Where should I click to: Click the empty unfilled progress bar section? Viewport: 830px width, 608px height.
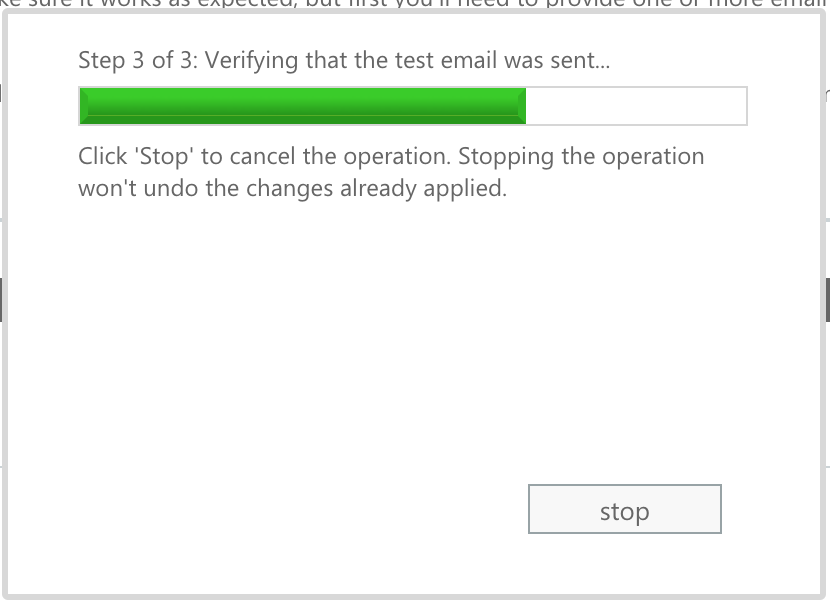tap(636, 106)
